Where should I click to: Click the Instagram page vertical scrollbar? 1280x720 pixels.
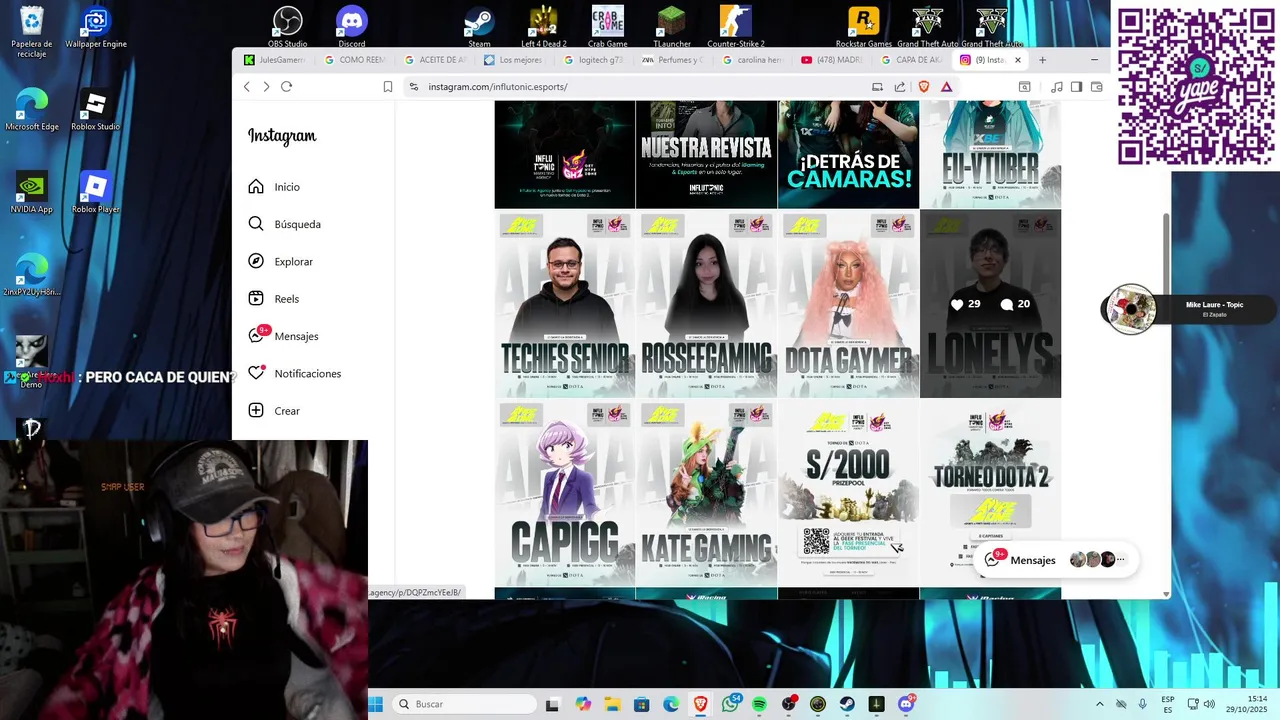[1165, 255]
